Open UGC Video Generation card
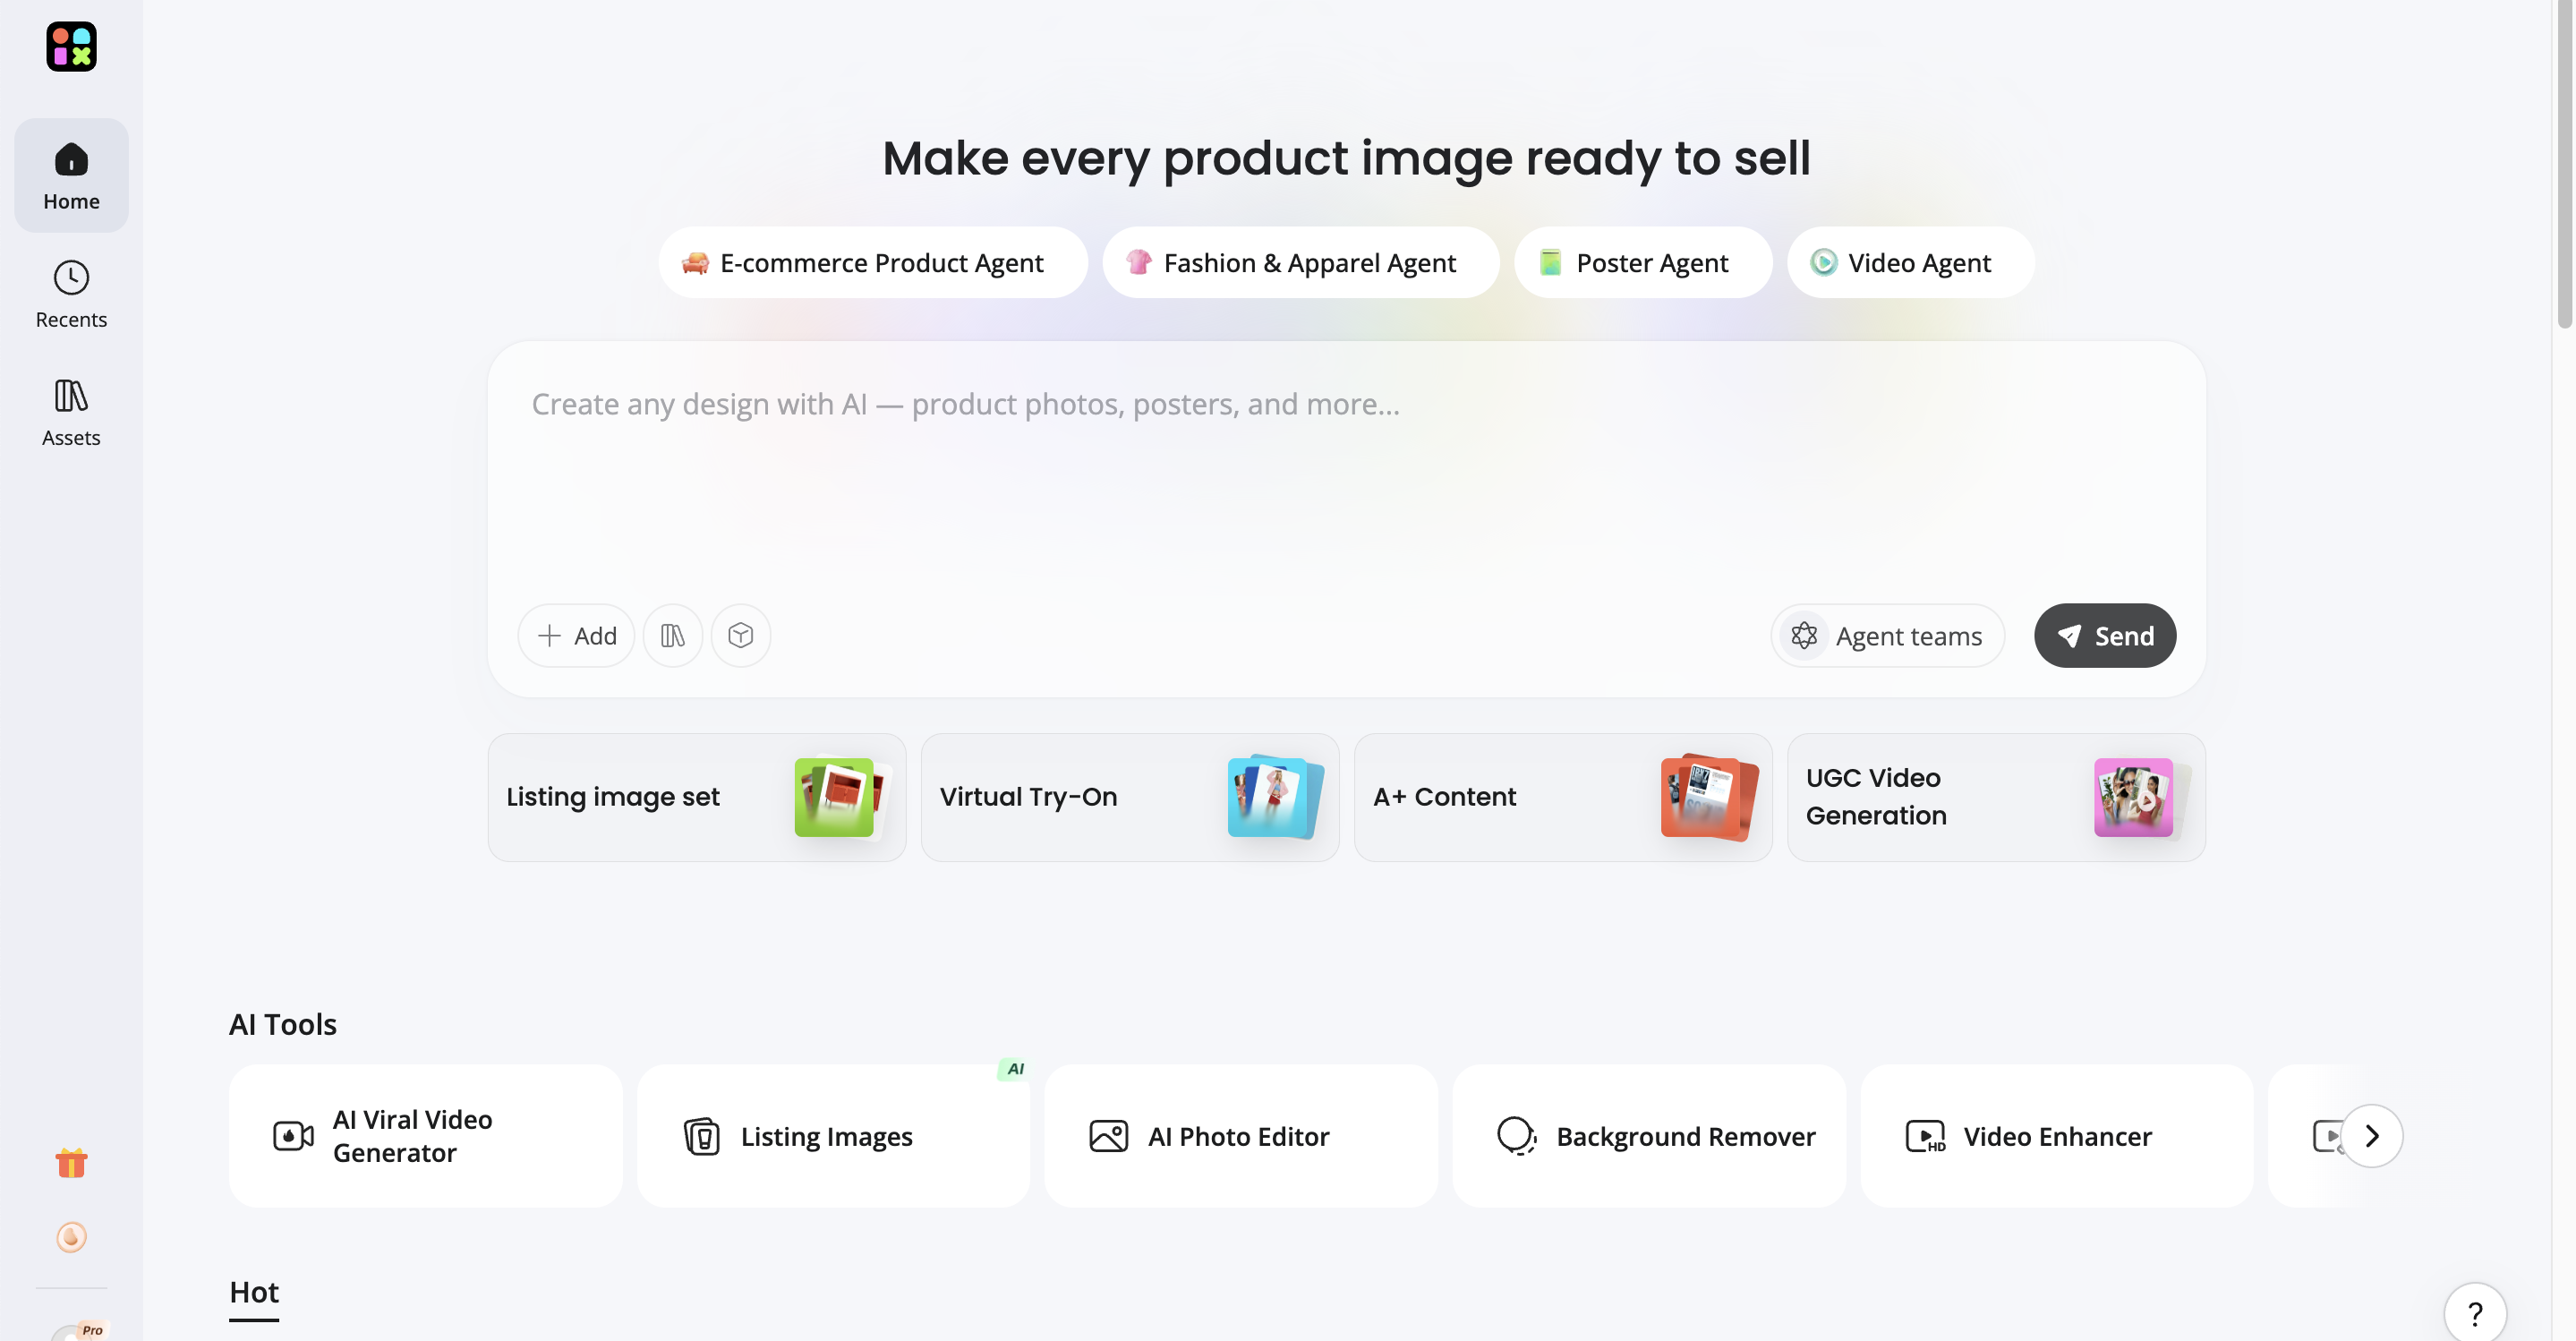This screenshot has width=2576, height=1341. (1996, 797)
